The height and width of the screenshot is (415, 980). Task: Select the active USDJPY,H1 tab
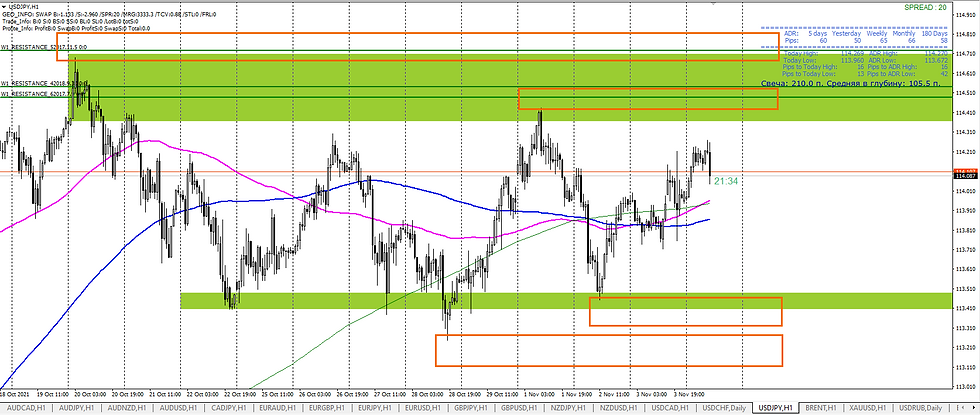pos(776,408)
